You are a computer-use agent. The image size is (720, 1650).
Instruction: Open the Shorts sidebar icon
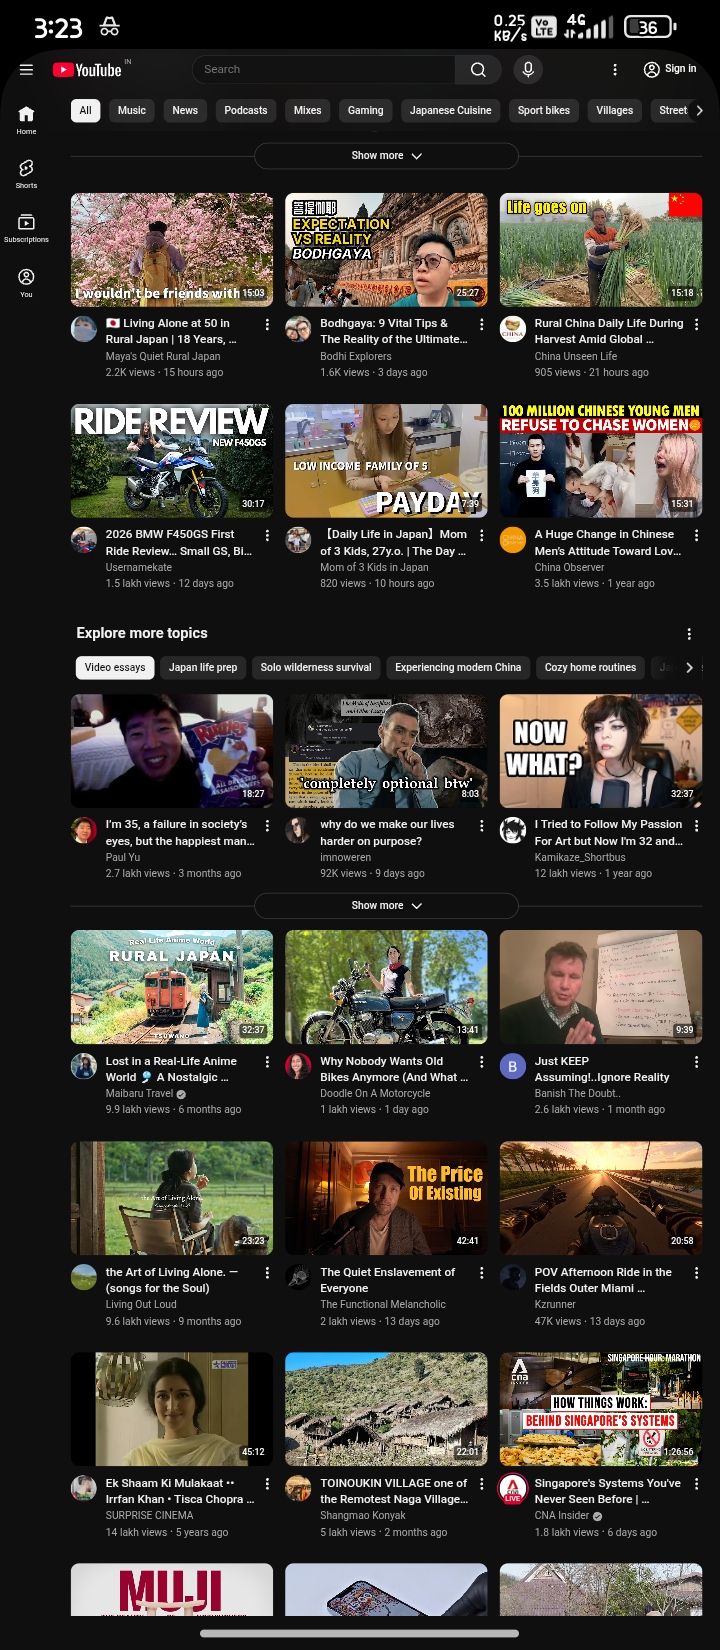coord(26,172)
